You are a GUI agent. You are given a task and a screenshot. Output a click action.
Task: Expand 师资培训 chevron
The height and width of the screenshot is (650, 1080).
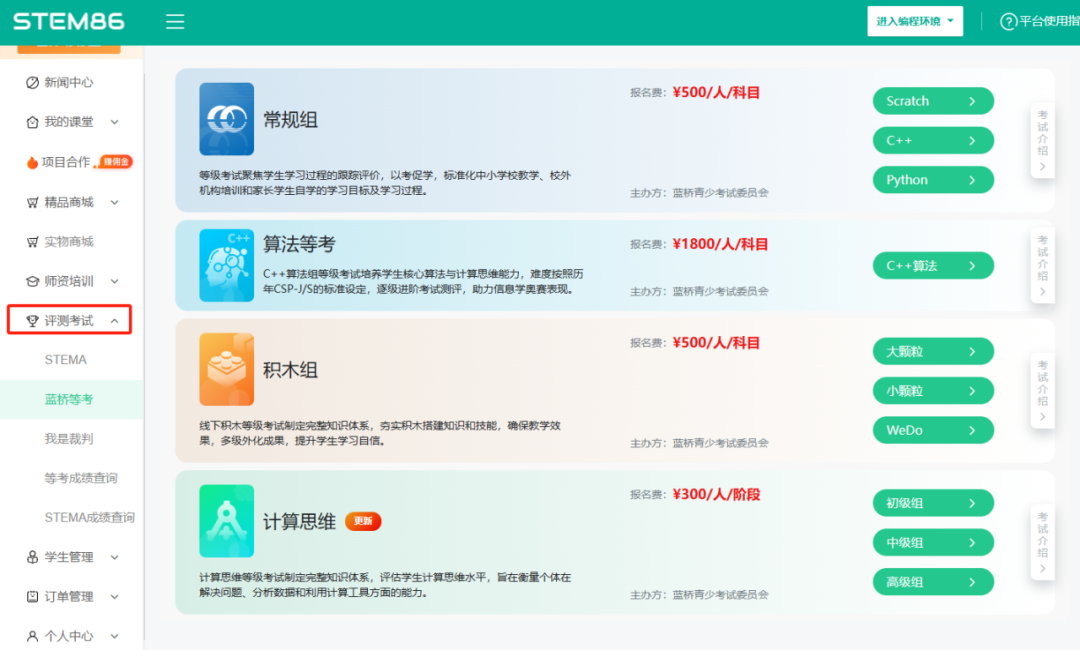(x=114, y=281)
